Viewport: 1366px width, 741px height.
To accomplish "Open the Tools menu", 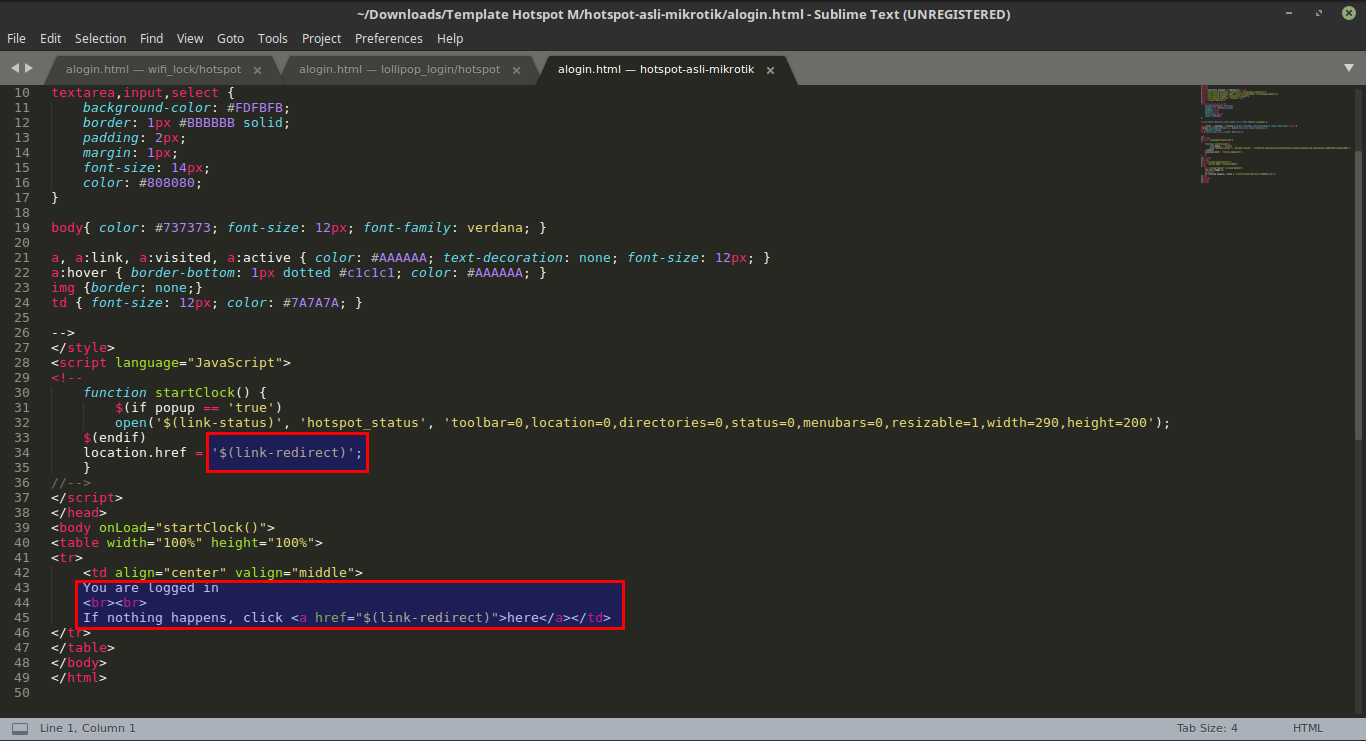I will click(x=272, y=38).
